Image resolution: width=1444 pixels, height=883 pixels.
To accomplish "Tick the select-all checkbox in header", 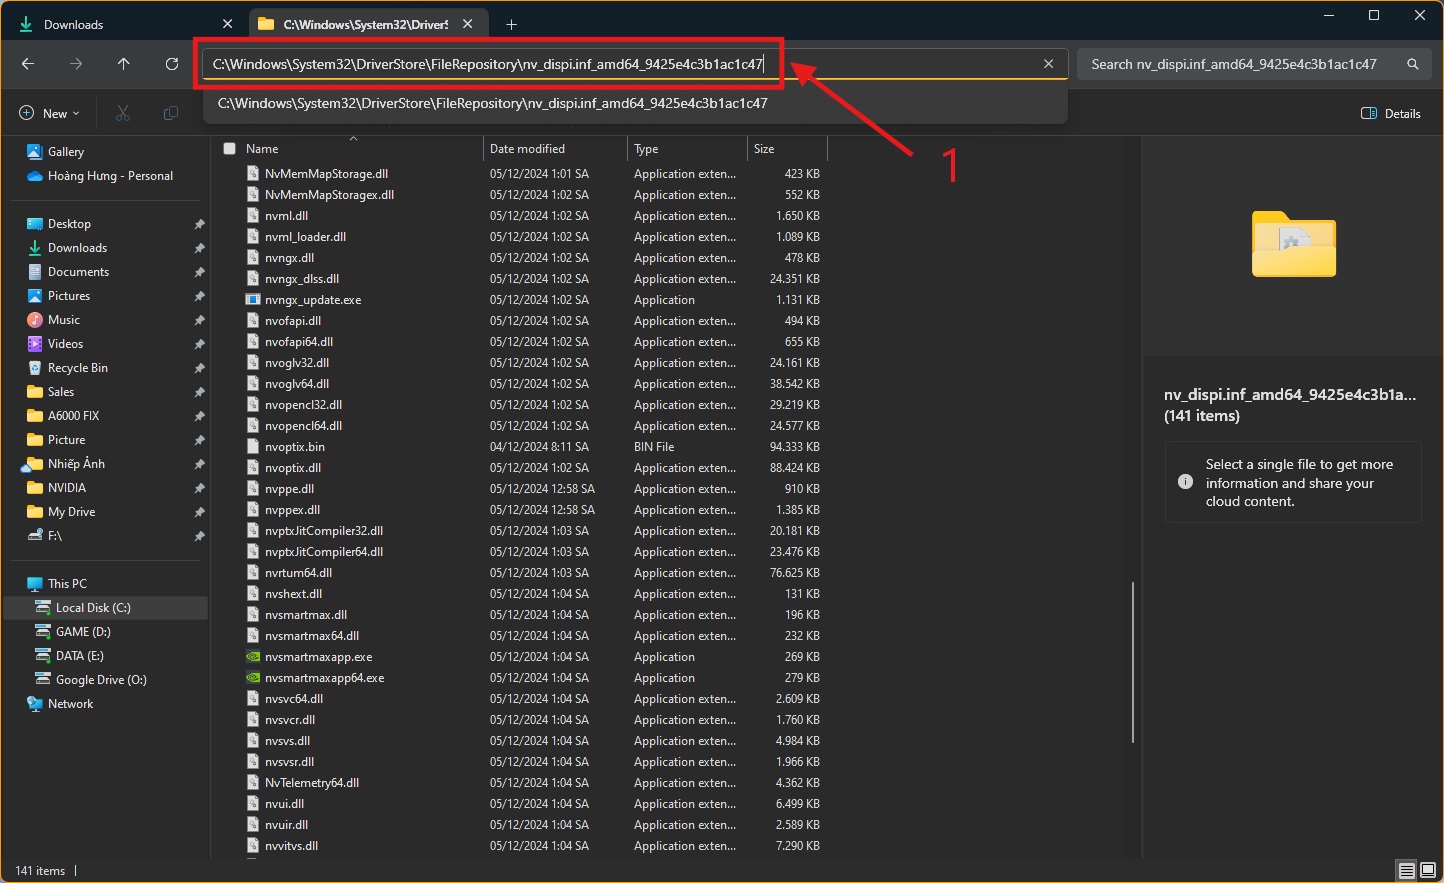I will 229,148.
